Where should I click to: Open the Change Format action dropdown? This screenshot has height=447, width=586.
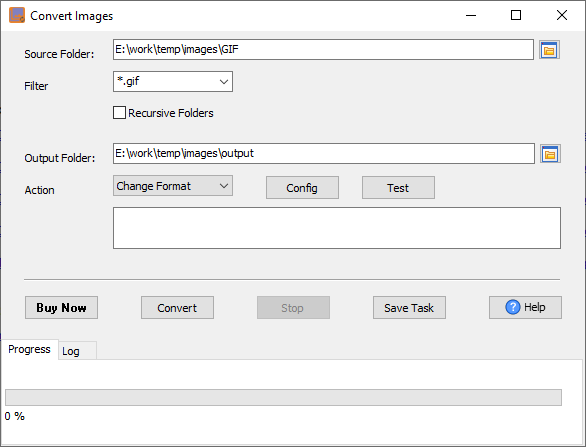tap(173, 186)
